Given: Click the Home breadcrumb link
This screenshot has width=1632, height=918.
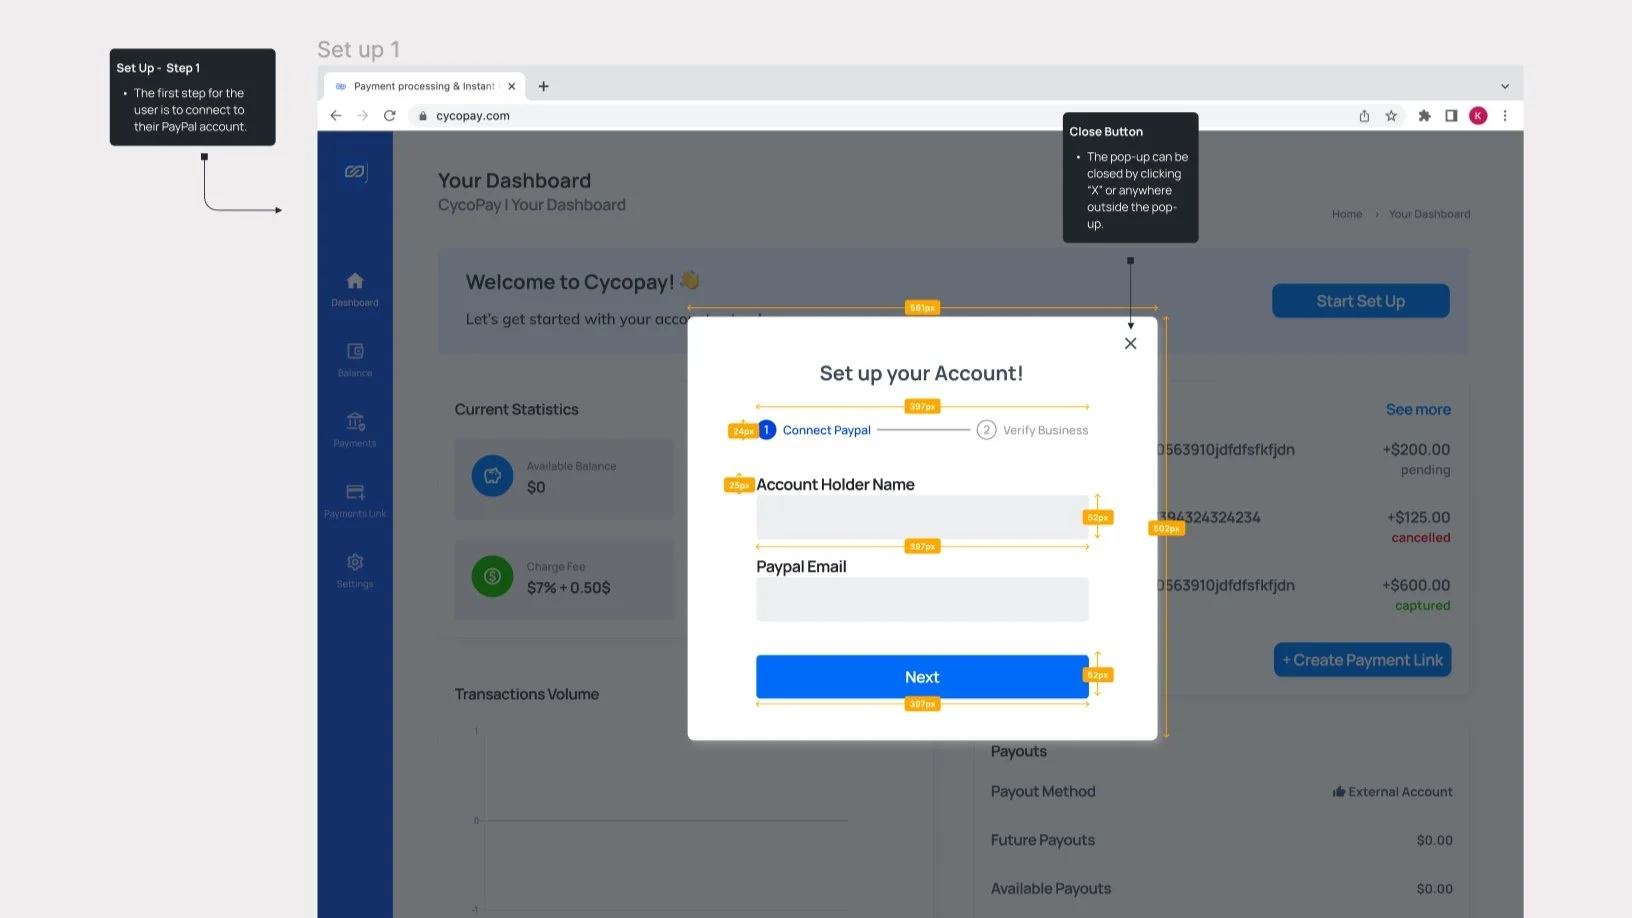Looking at the screenshot, I should (1347, 214).
